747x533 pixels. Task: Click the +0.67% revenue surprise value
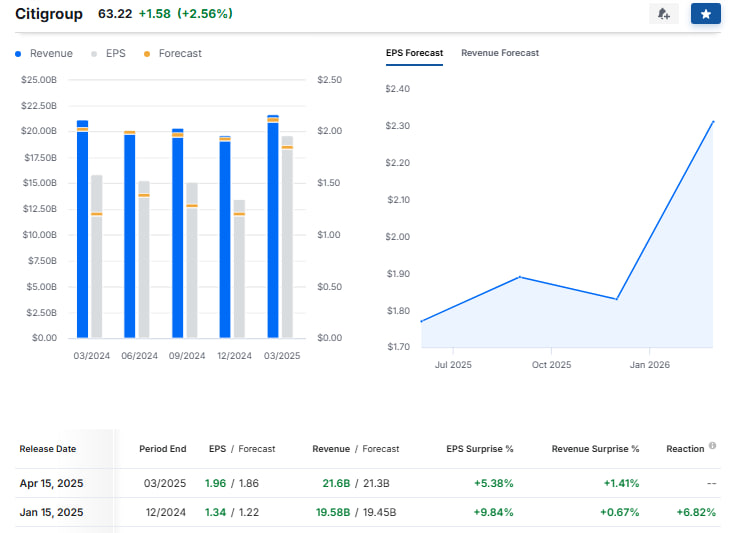point(619,512)
